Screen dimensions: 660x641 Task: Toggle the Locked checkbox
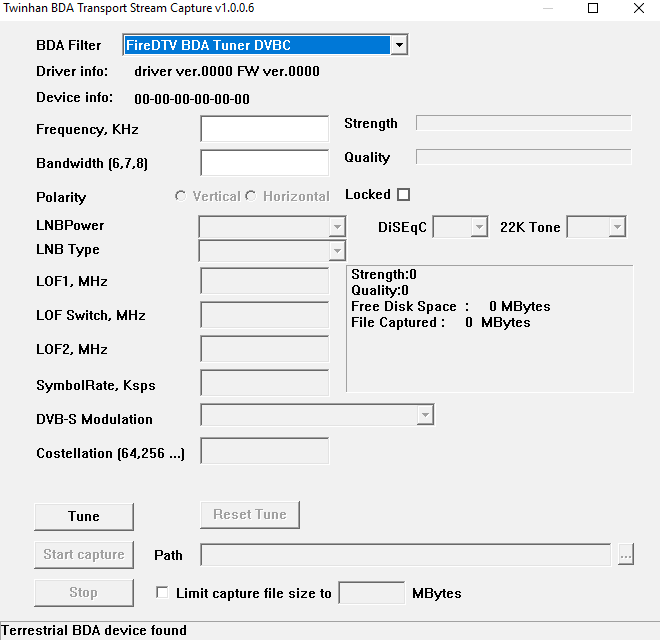pyautogui.click(x=403, y=194)
